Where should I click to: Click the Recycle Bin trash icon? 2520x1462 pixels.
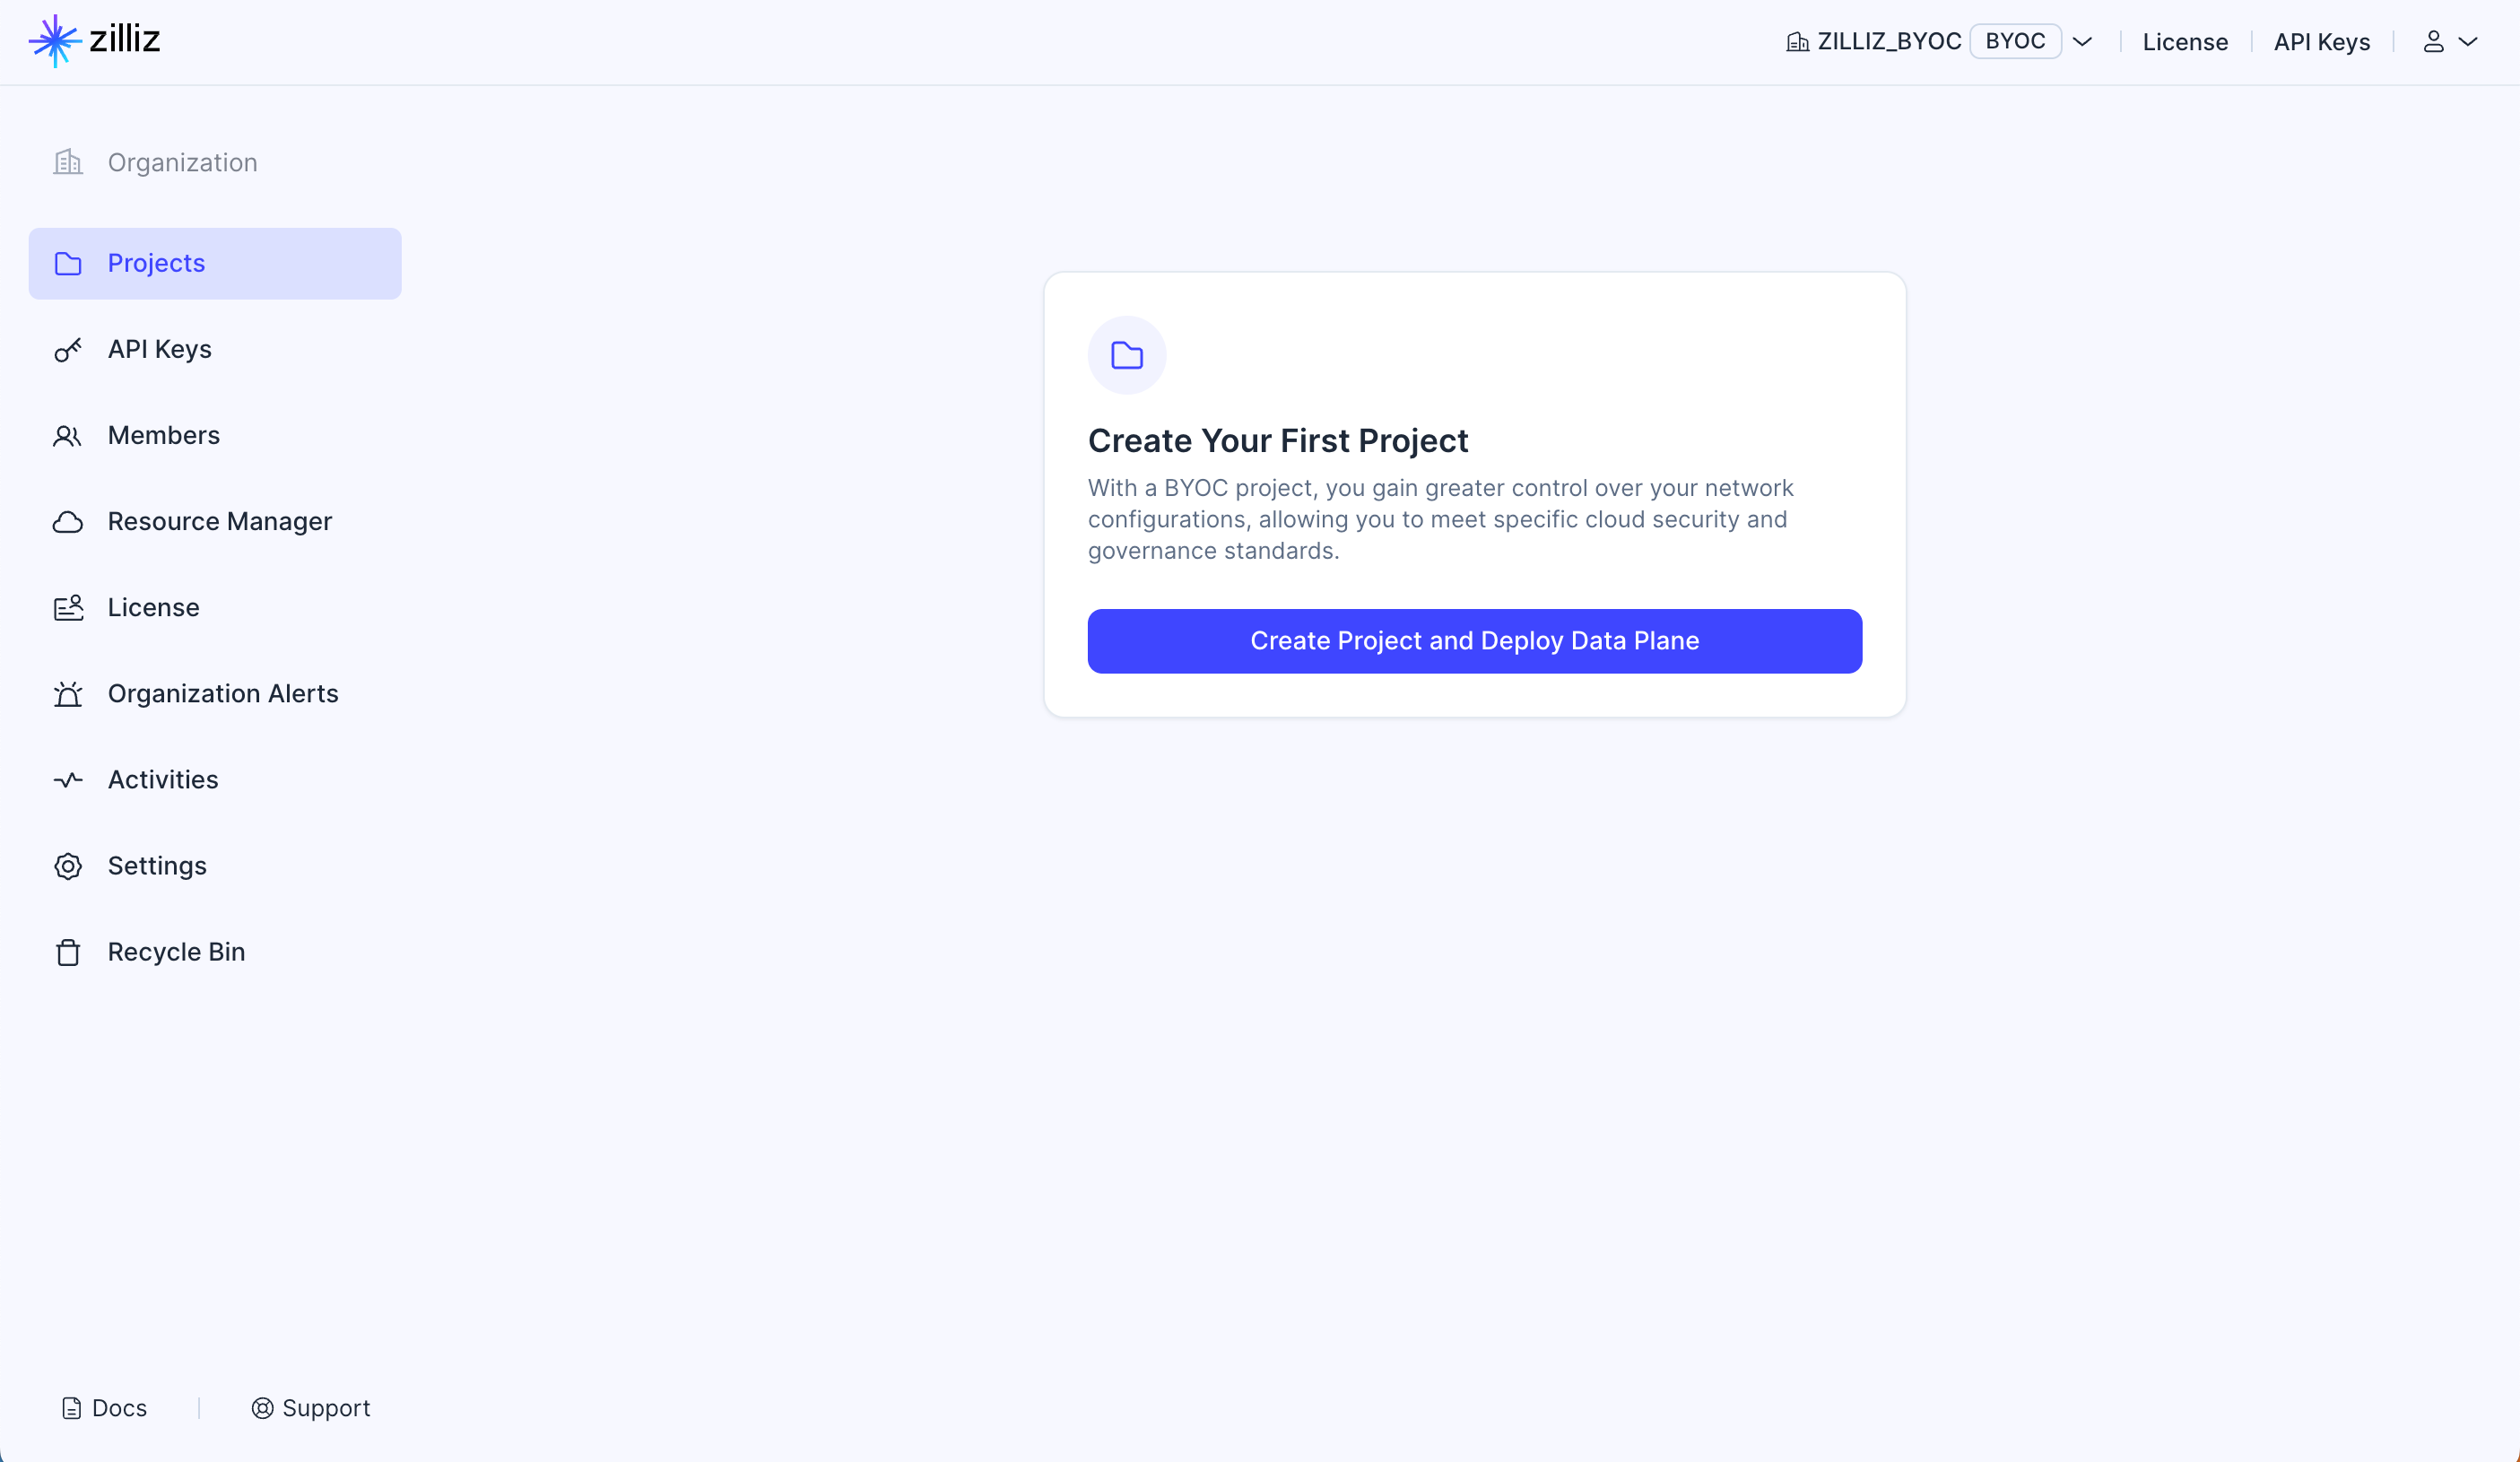pos(68,952)
